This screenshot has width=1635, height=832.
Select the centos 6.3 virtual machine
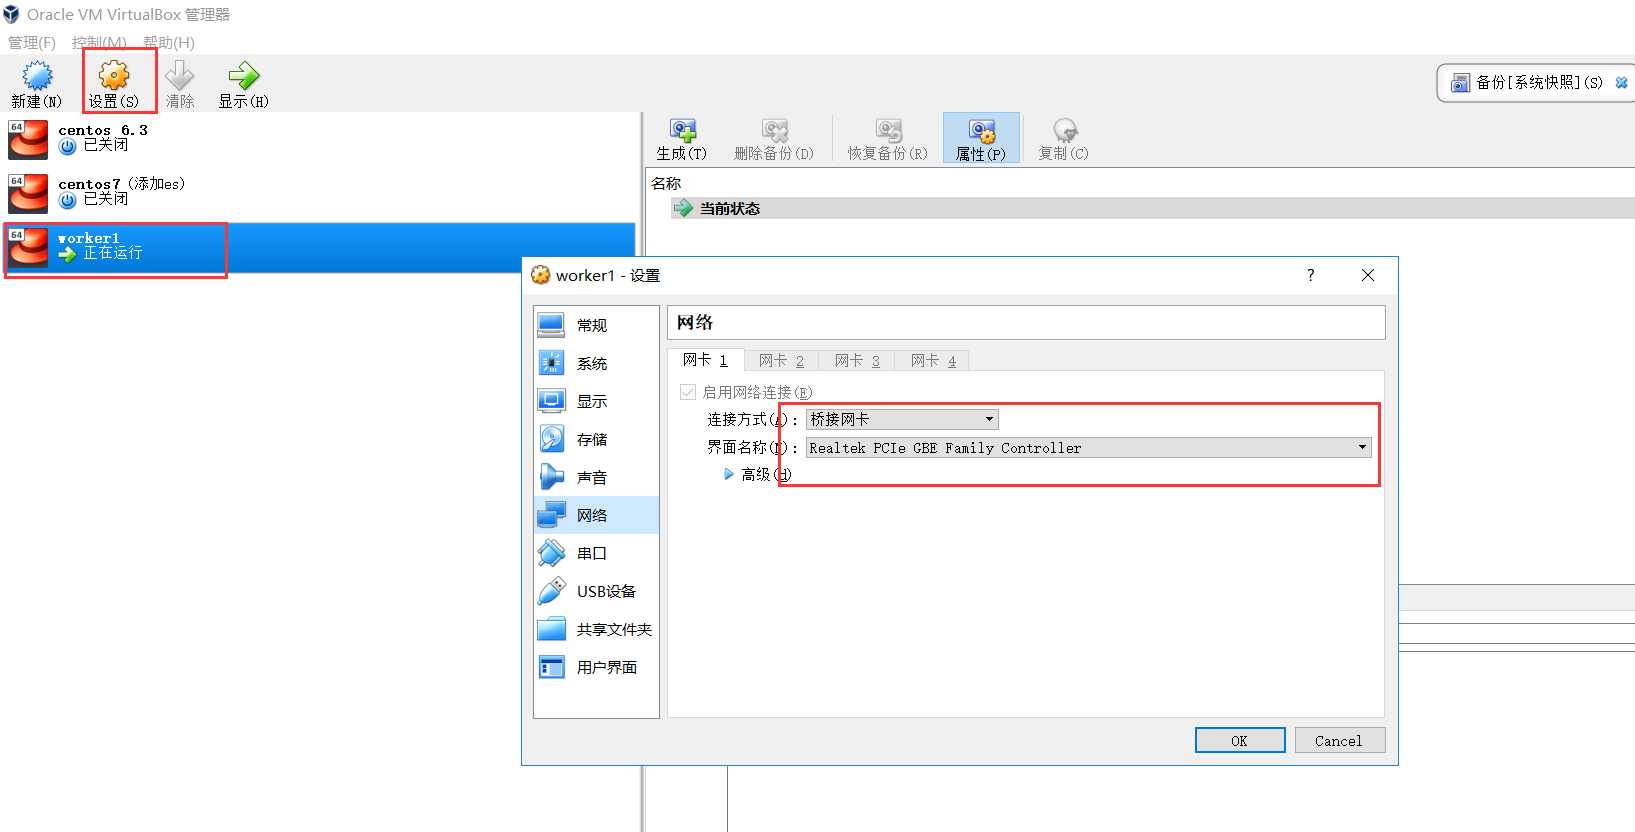[320, 139]
